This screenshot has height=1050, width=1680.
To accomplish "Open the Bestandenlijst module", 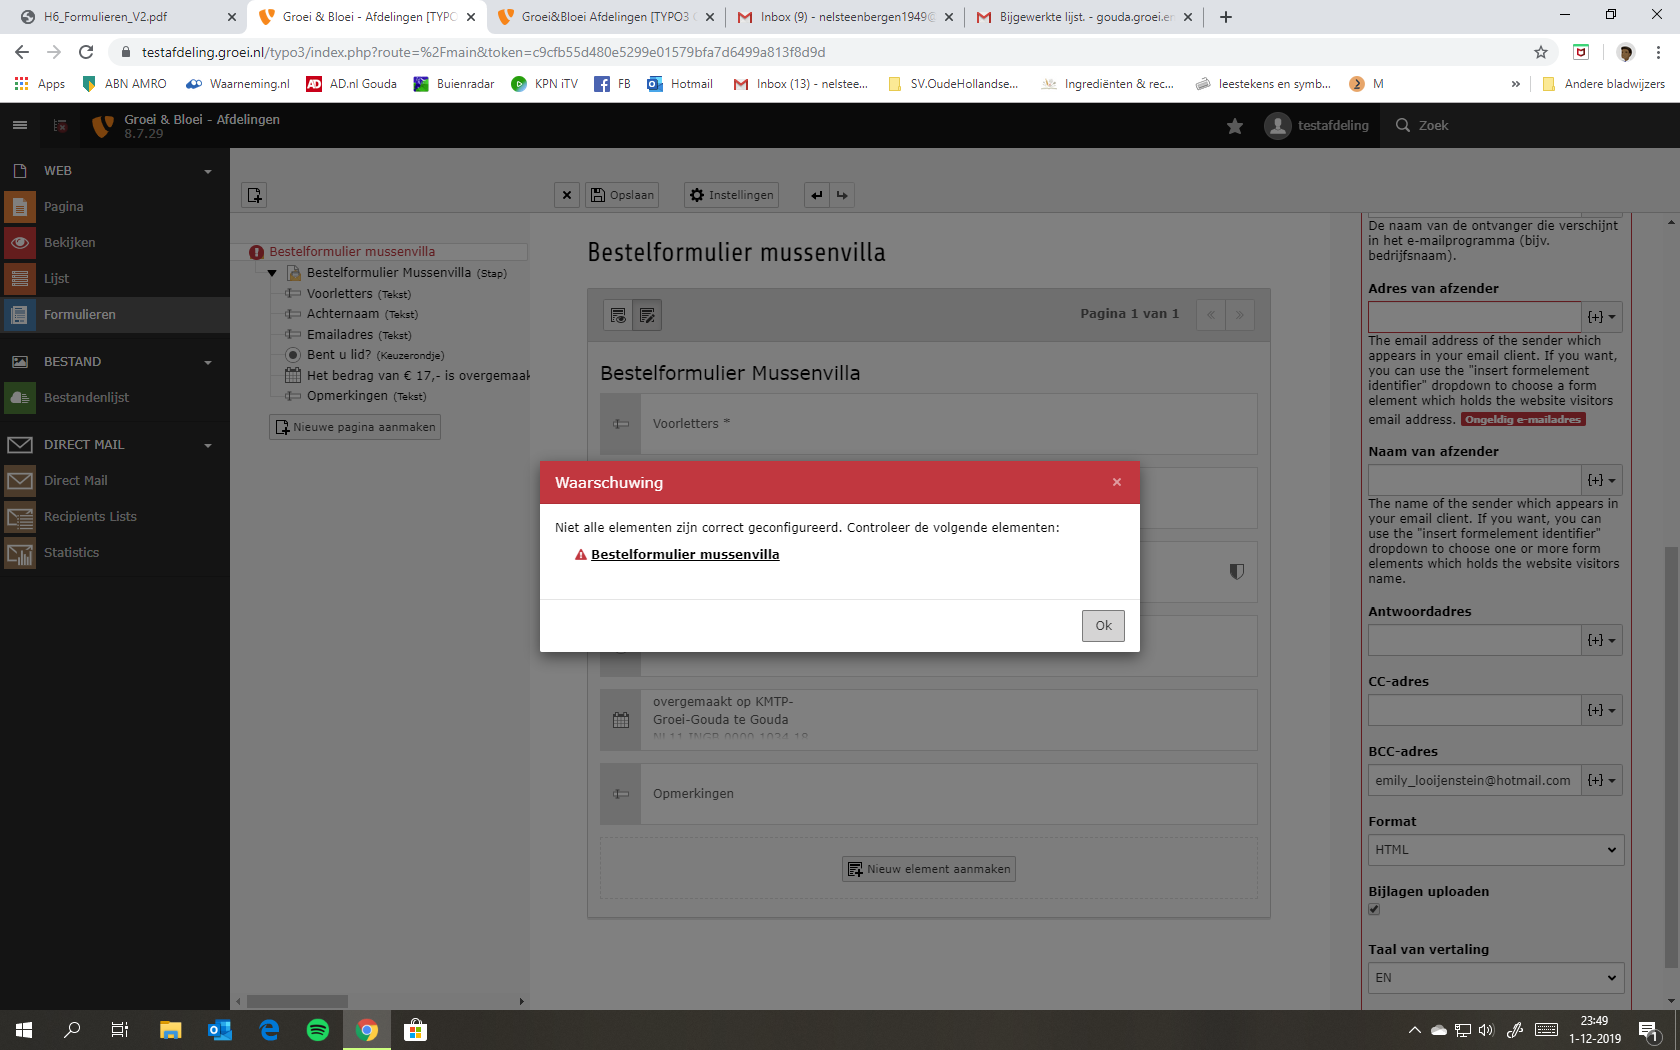I will [x=86, y=398].
